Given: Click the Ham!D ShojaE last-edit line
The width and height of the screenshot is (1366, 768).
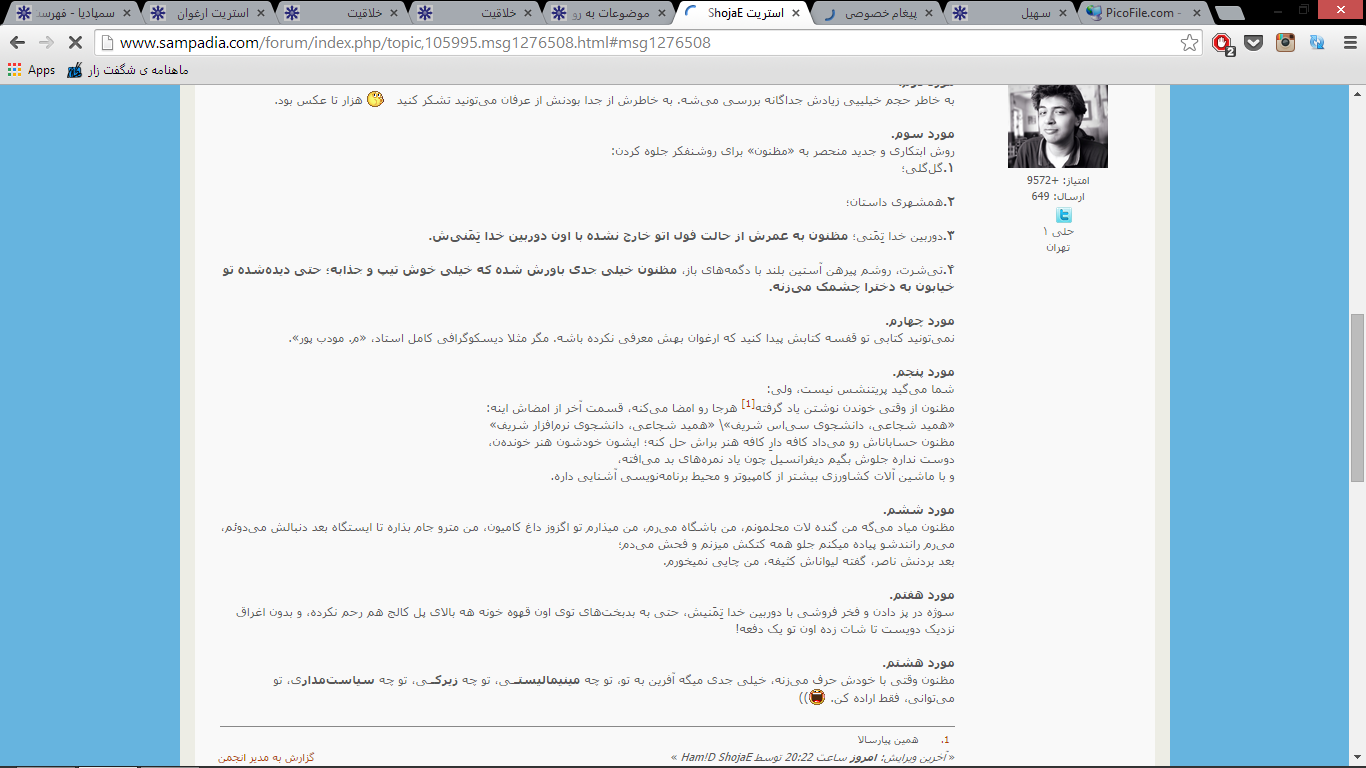Looking at the screenshot, I should click(x=811, y=758).
